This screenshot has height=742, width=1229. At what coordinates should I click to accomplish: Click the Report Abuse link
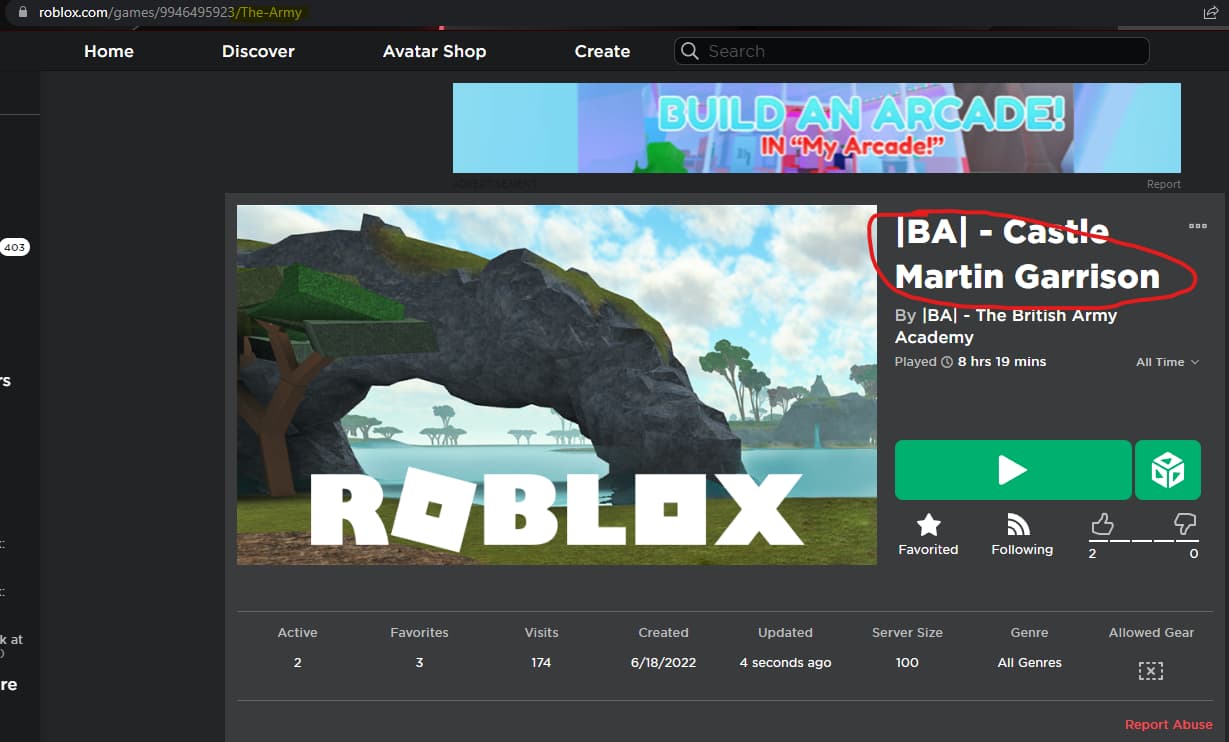pyautogui.click(x=1168, y=725)
